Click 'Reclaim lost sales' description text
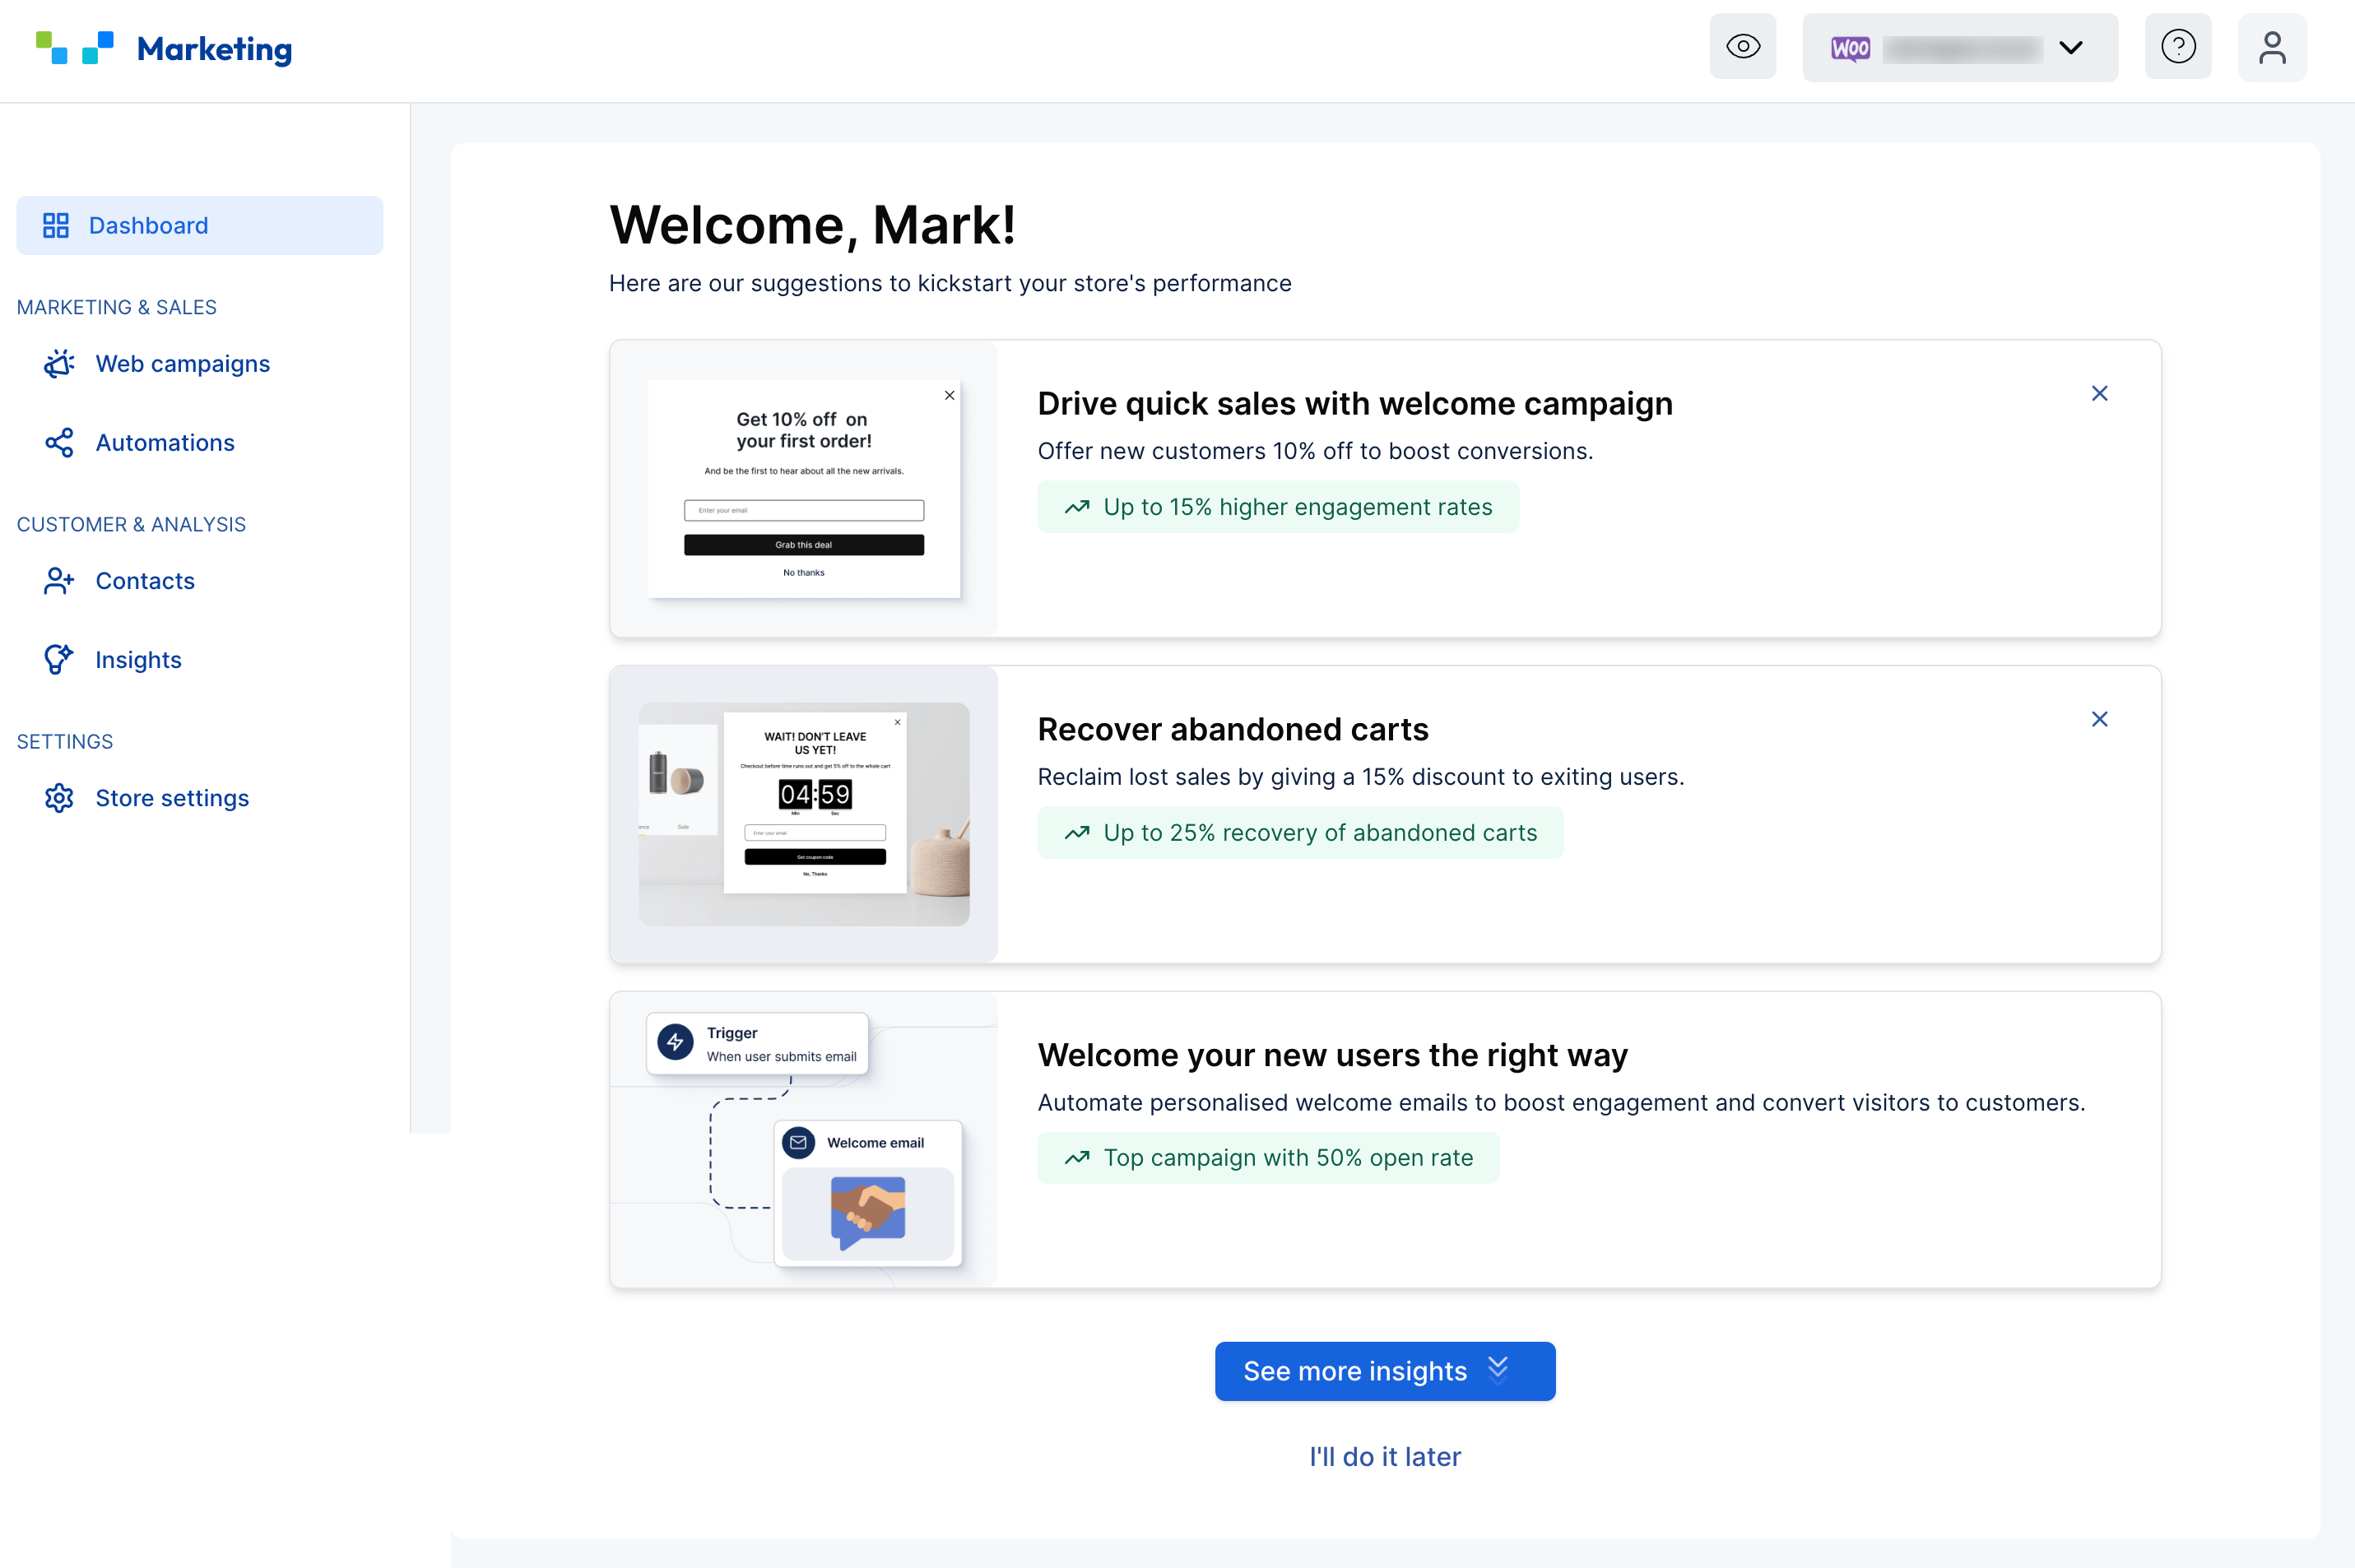This screenshot has width=2355, height=1568. click(1360, 777)
